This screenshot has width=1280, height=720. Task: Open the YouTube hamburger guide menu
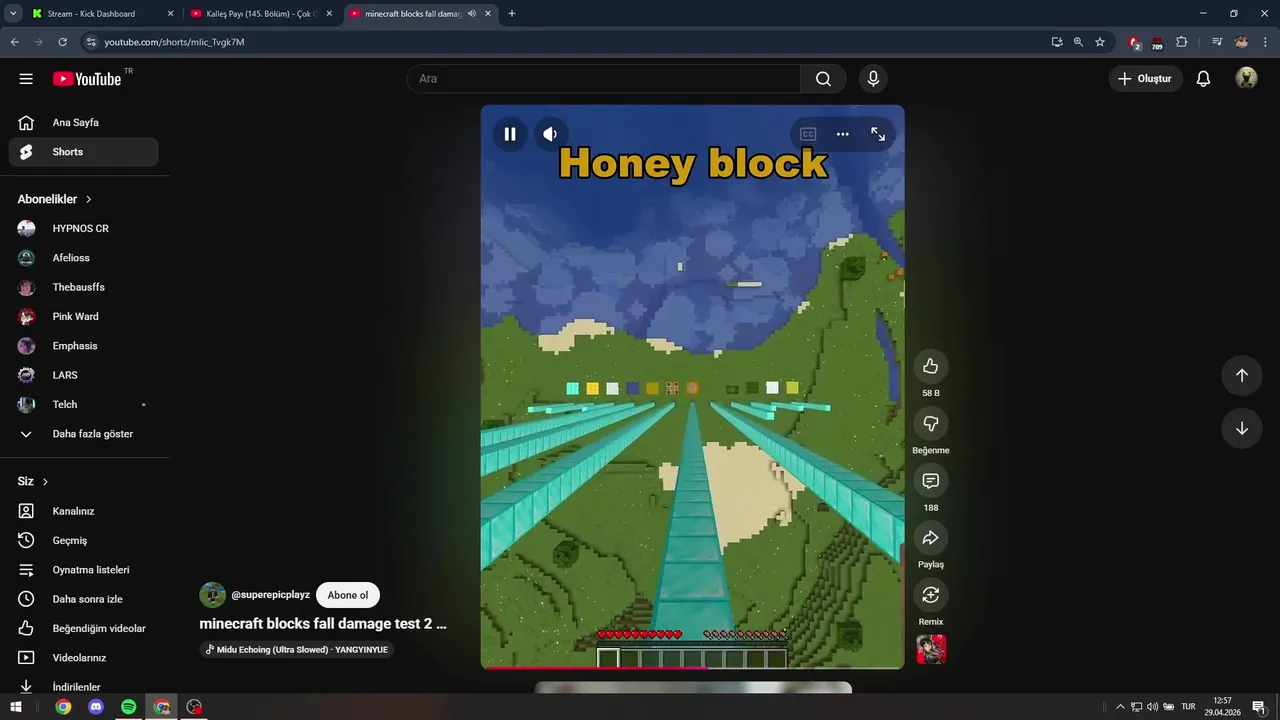(26, 79)
